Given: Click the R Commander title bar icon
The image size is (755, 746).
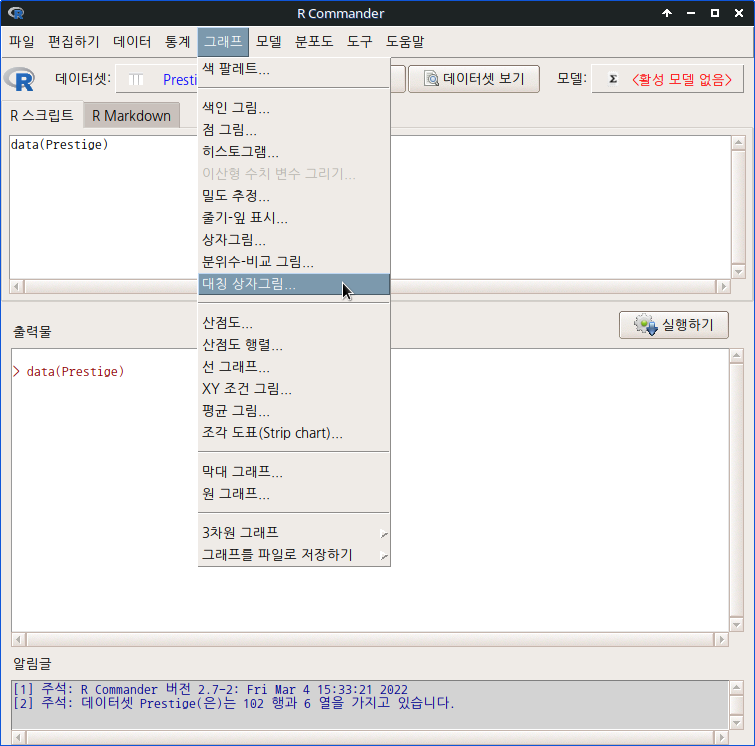Looking at the screenshot, I should click(x=16, y=13).
